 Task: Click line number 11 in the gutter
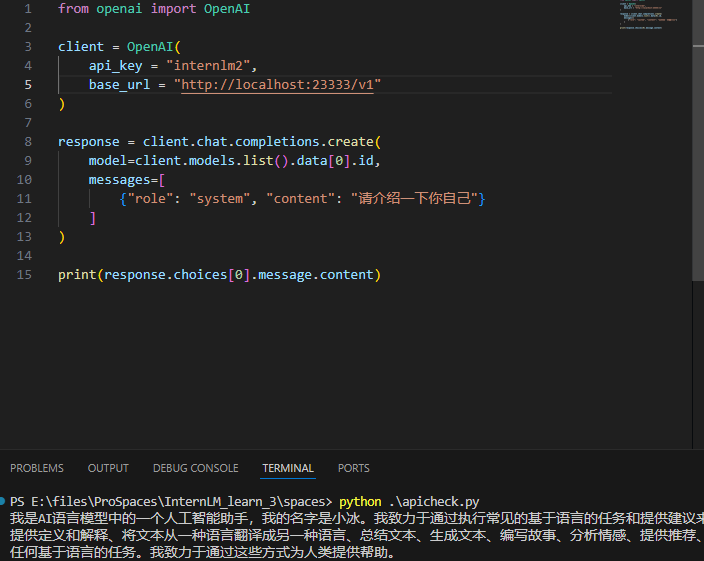24,199
